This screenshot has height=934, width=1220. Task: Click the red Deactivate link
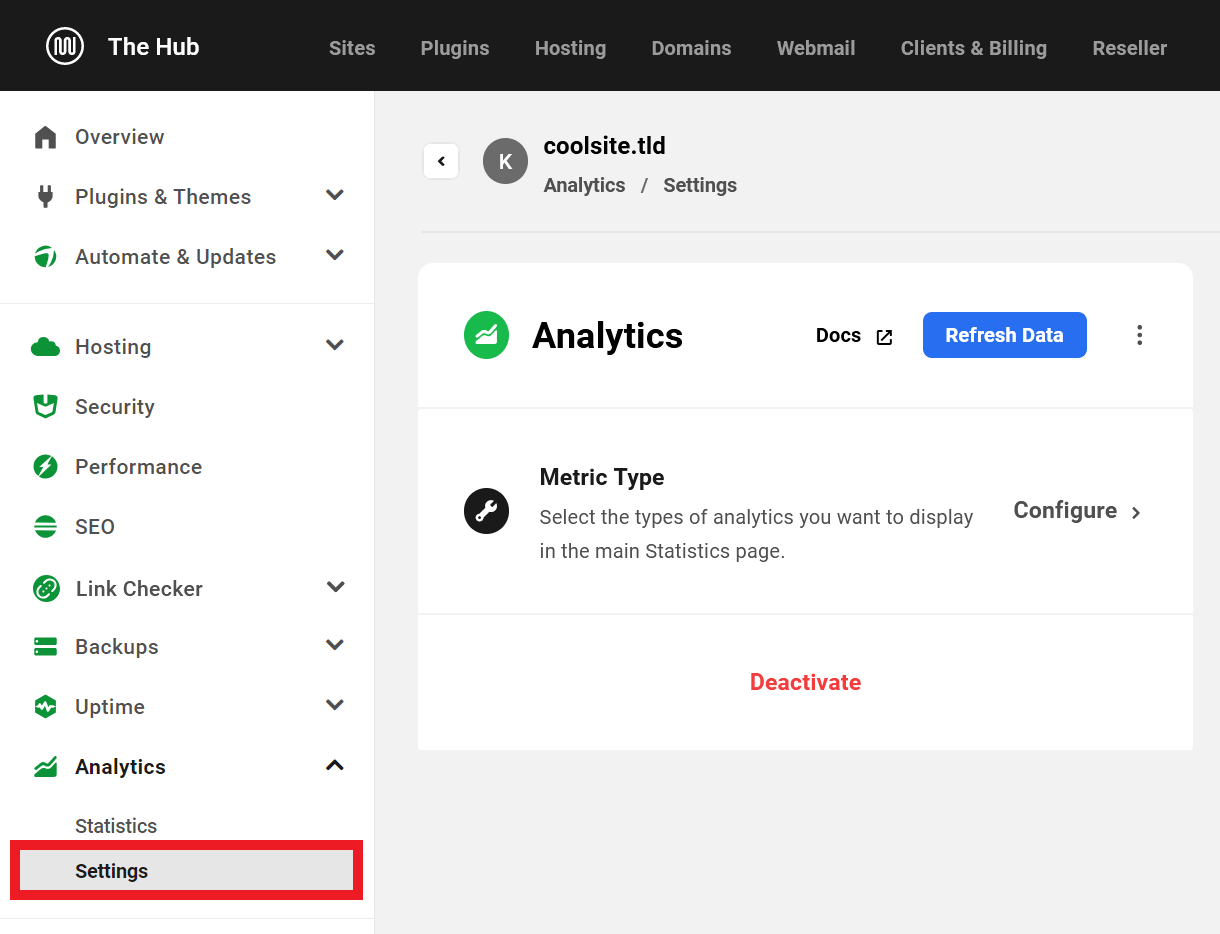point(805,682)
